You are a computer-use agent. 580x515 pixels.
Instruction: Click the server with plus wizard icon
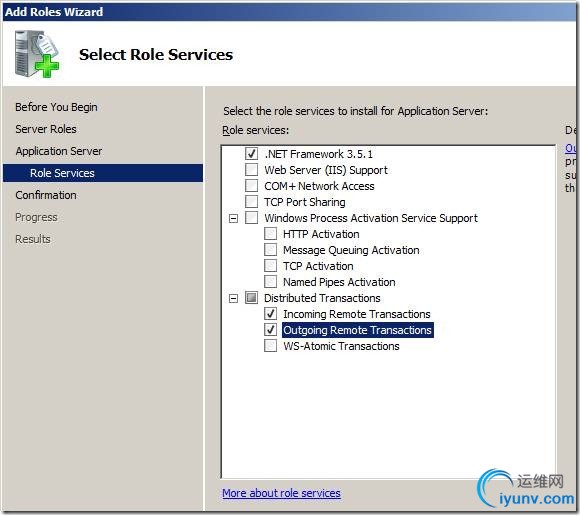37,54
